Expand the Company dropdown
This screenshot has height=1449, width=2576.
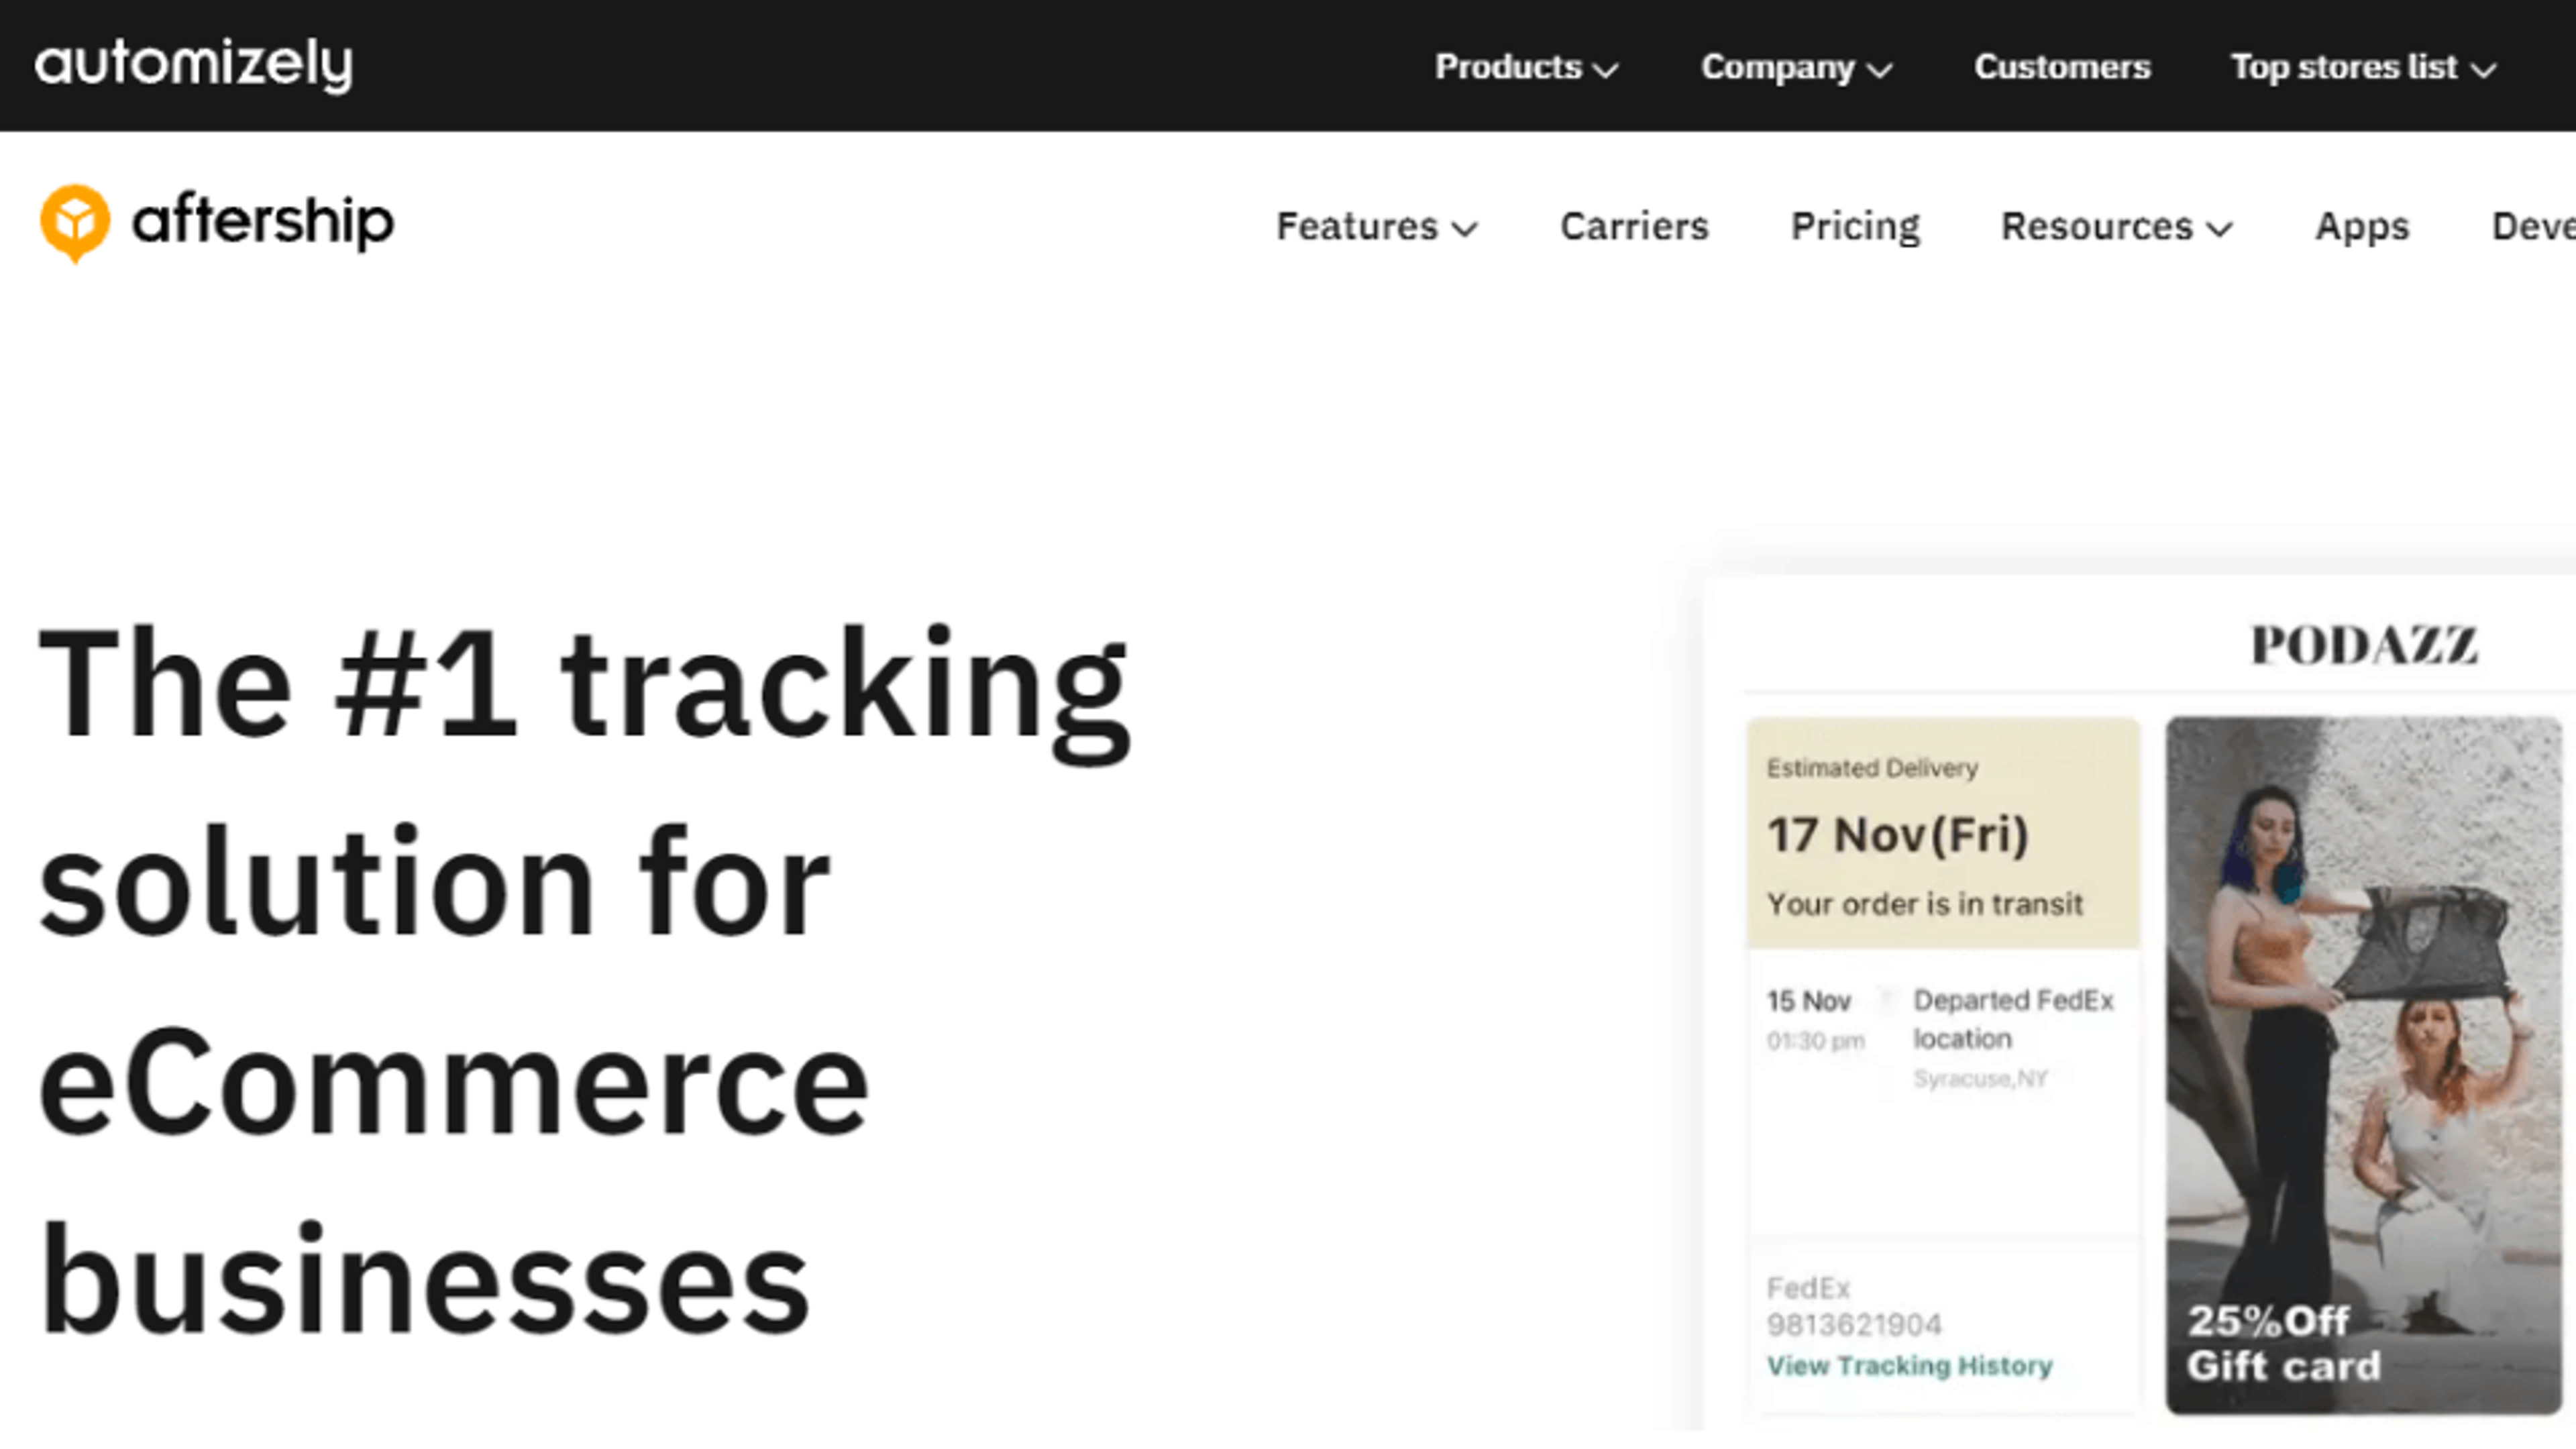(1795, 68)
